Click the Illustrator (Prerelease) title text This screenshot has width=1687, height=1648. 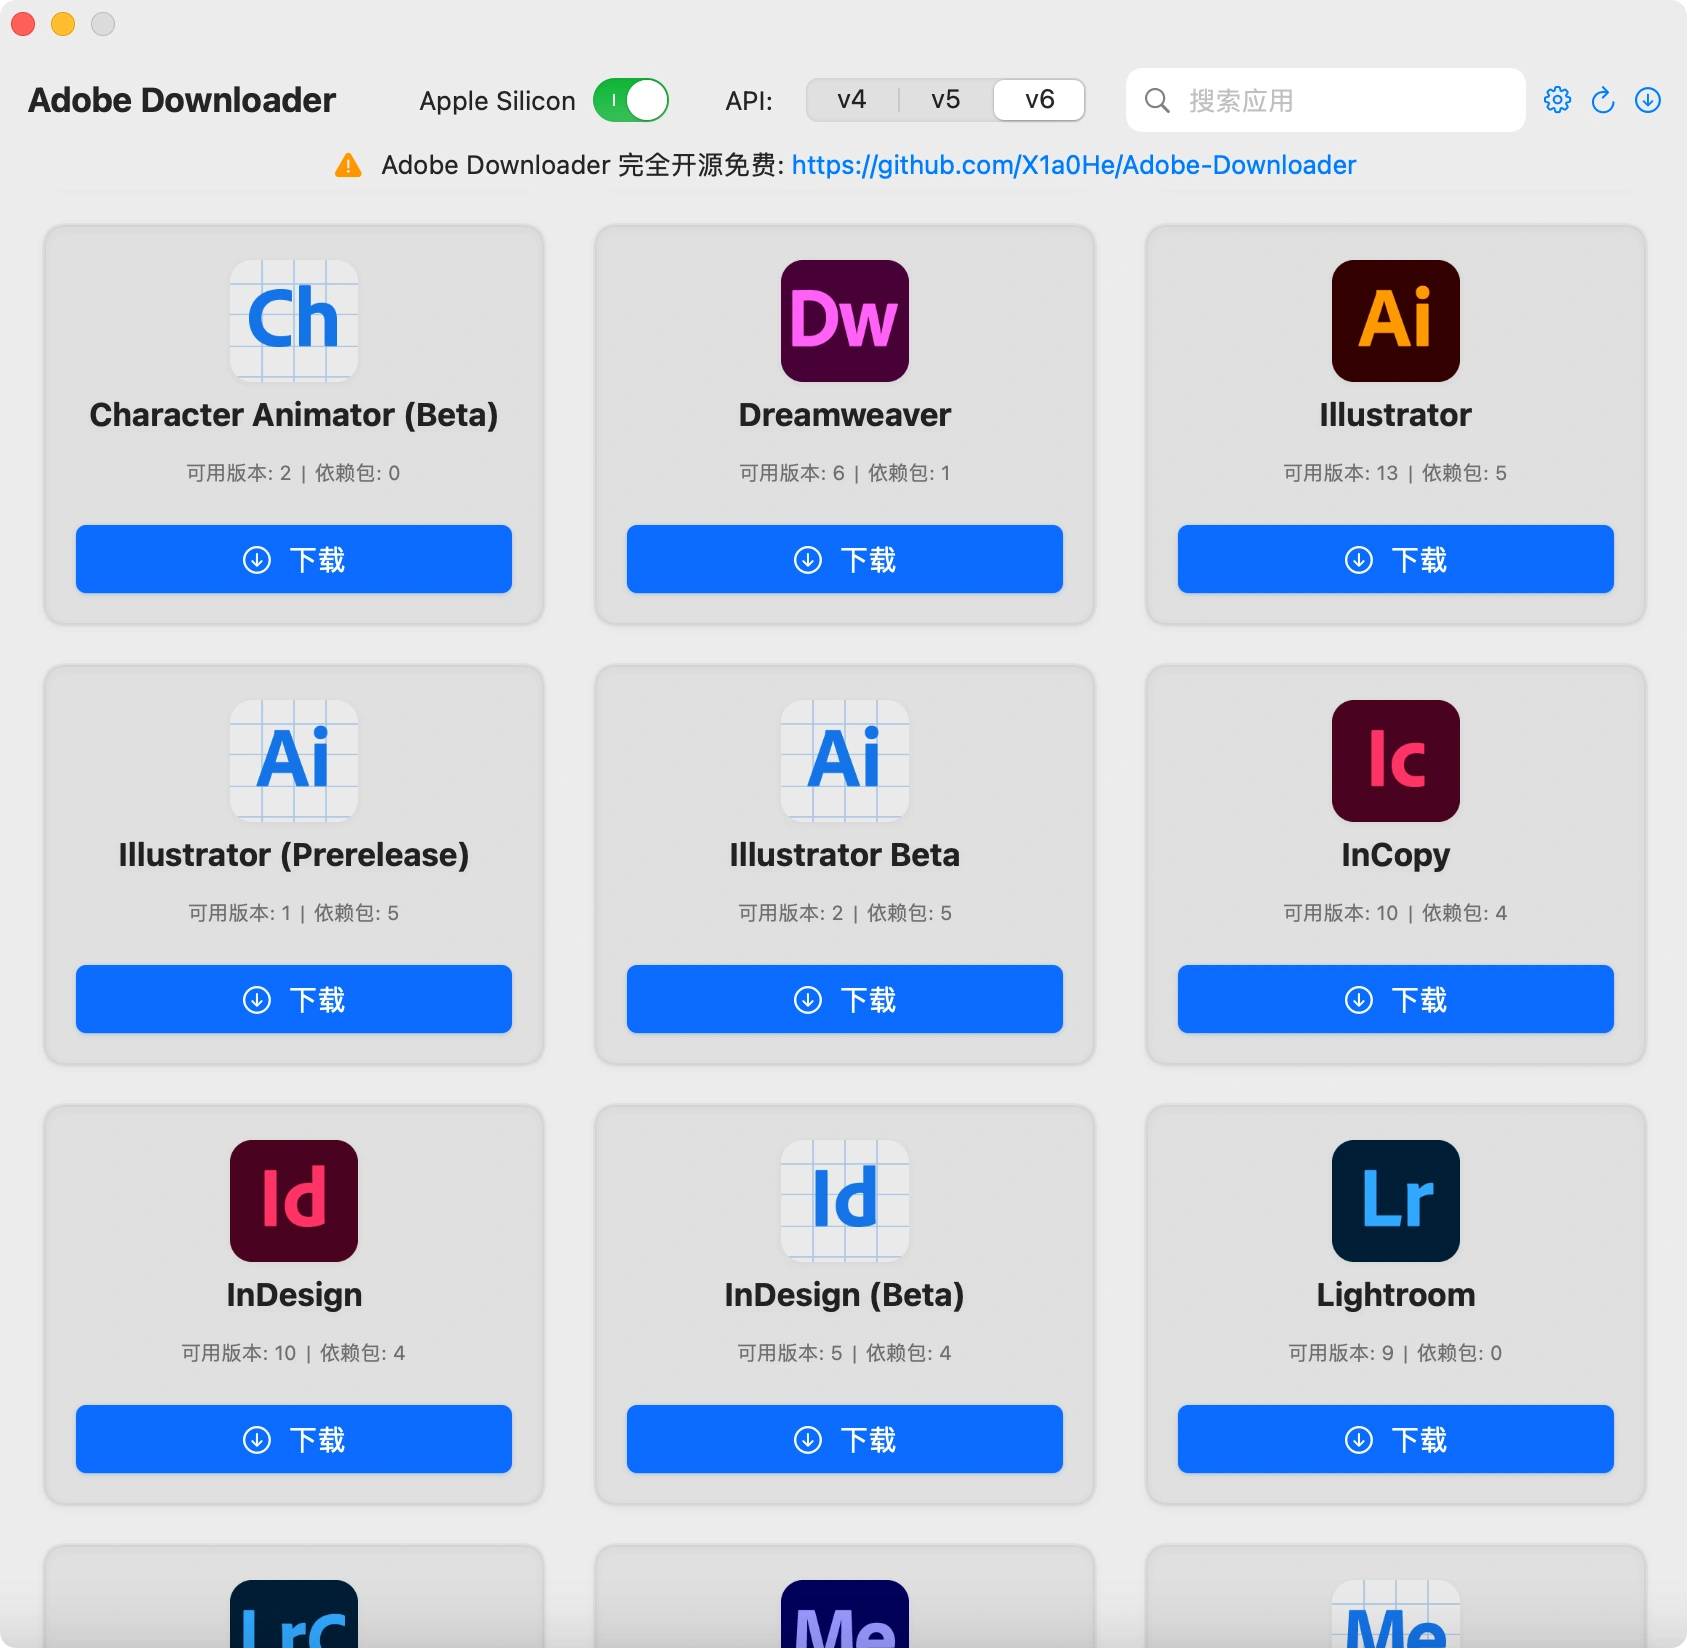point(294,855)
